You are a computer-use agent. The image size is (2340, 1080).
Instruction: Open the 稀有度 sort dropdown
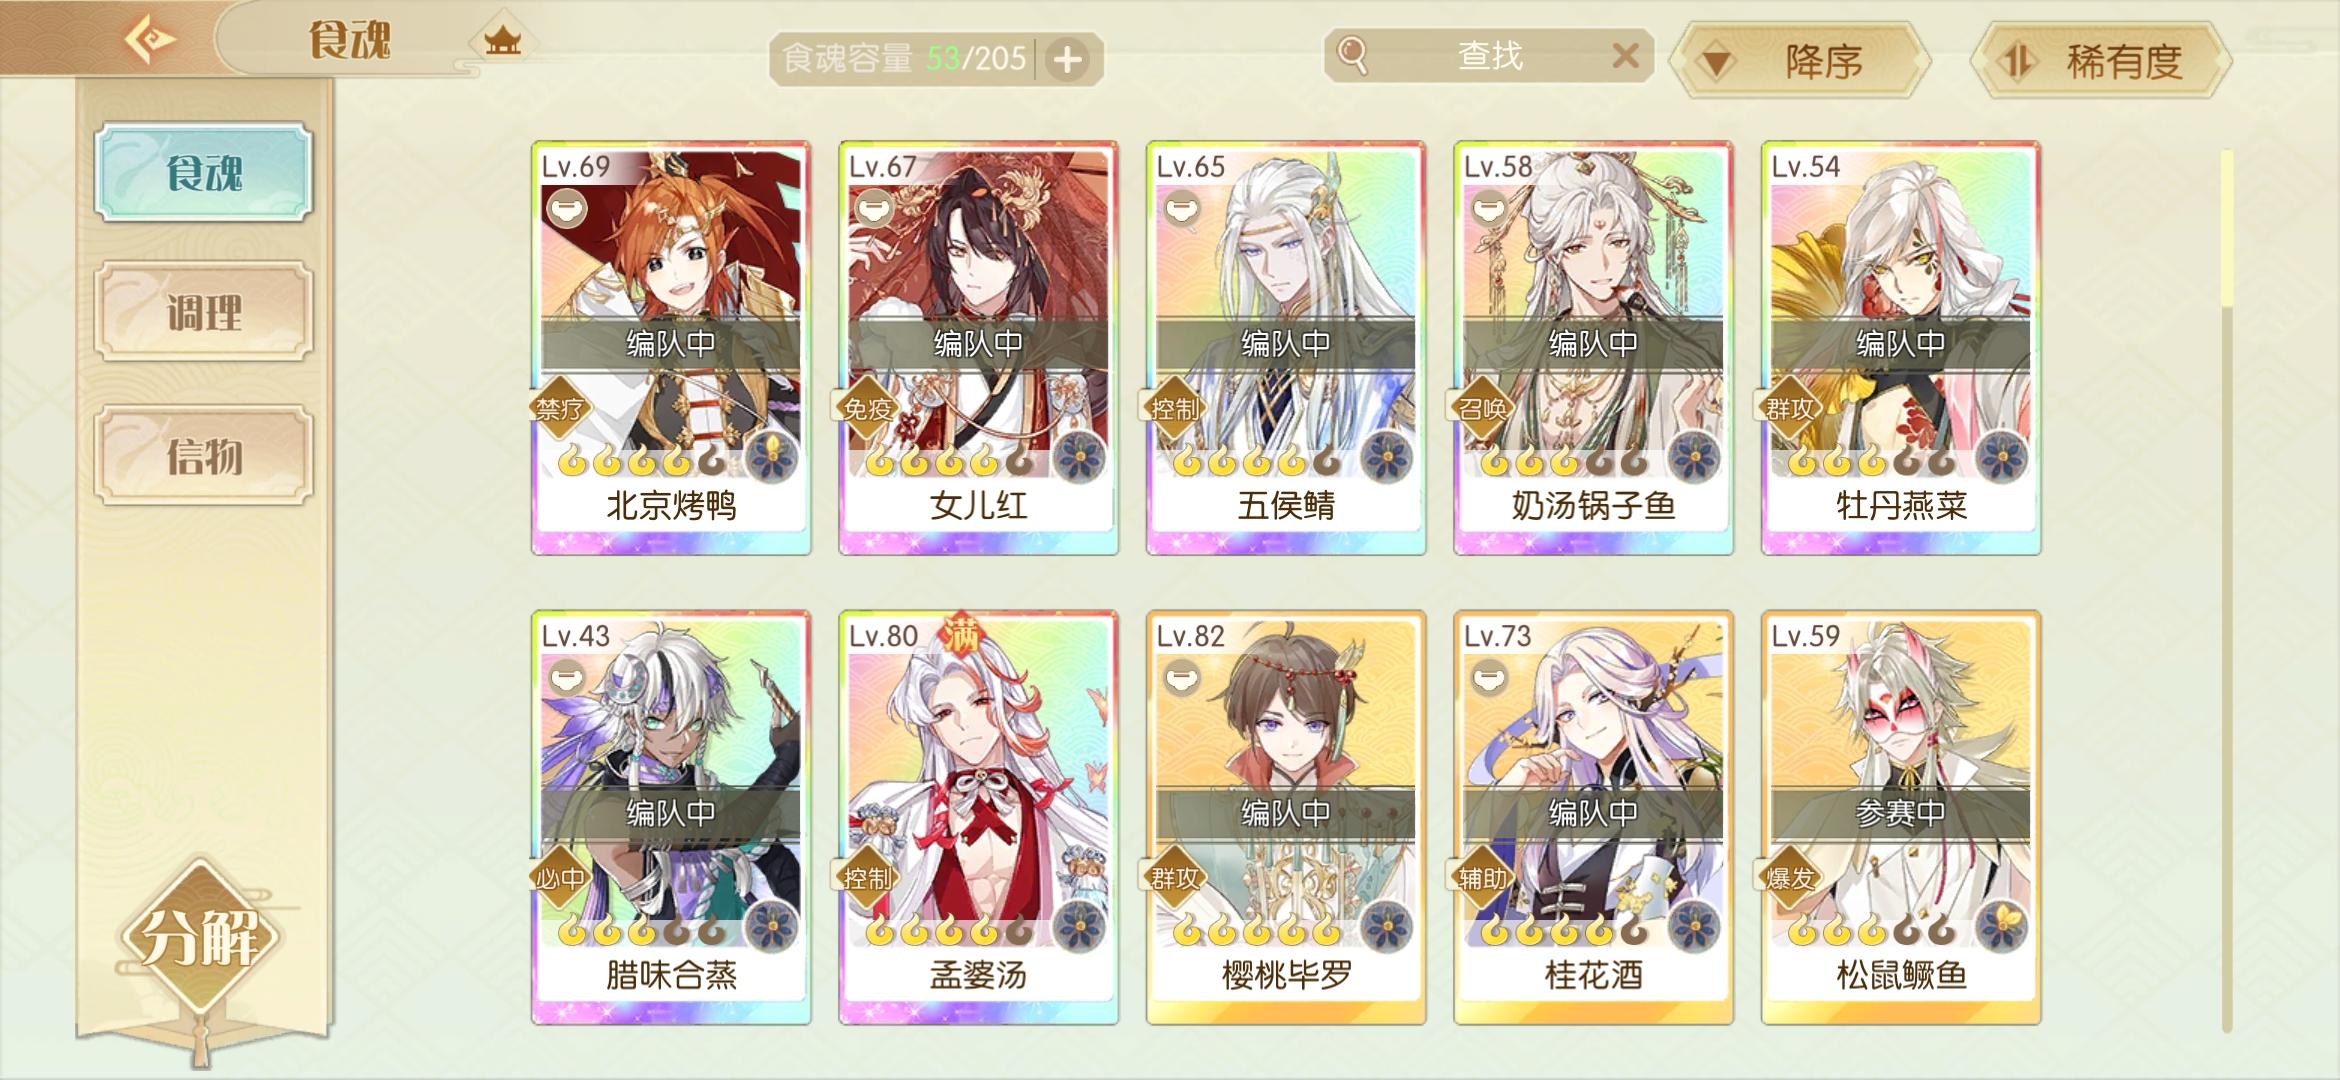click(x=2100, y=61)
